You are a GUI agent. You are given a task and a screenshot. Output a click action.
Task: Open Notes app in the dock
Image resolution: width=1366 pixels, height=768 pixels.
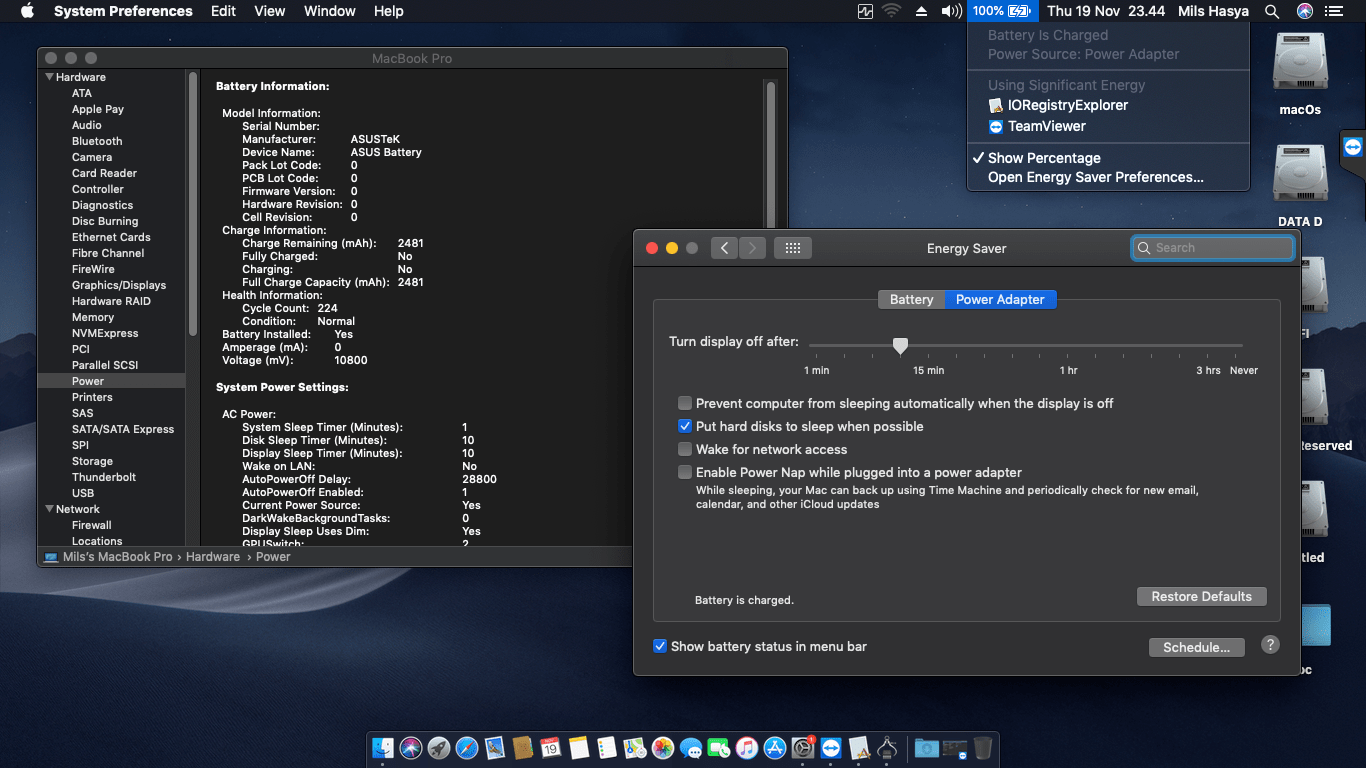coord(579,747)
